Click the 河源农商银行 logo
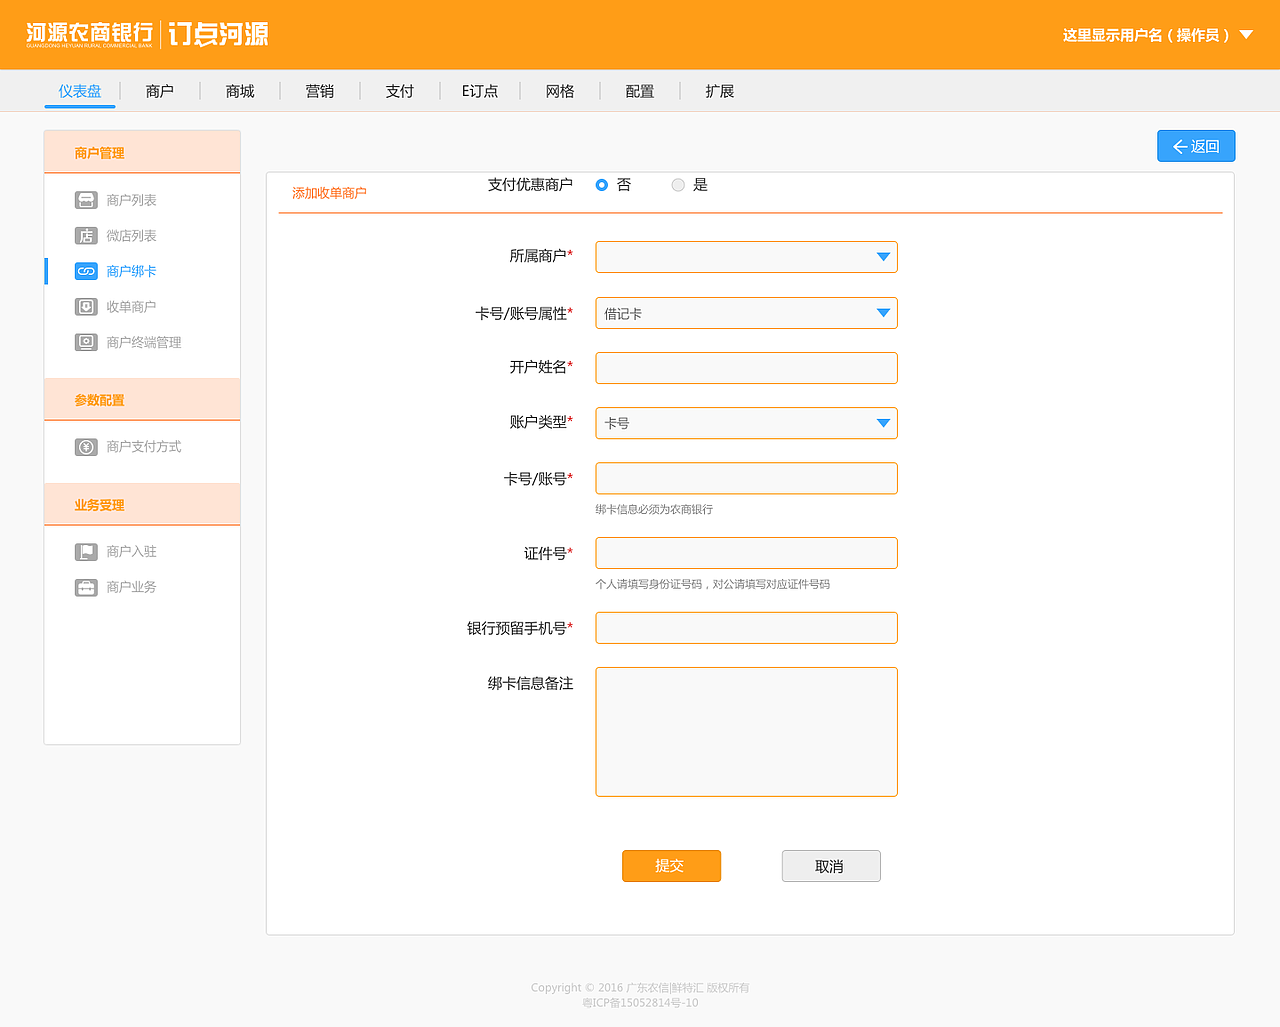Image resolution: width=1280 pixels, height=1027 pixels. point(90,35)
